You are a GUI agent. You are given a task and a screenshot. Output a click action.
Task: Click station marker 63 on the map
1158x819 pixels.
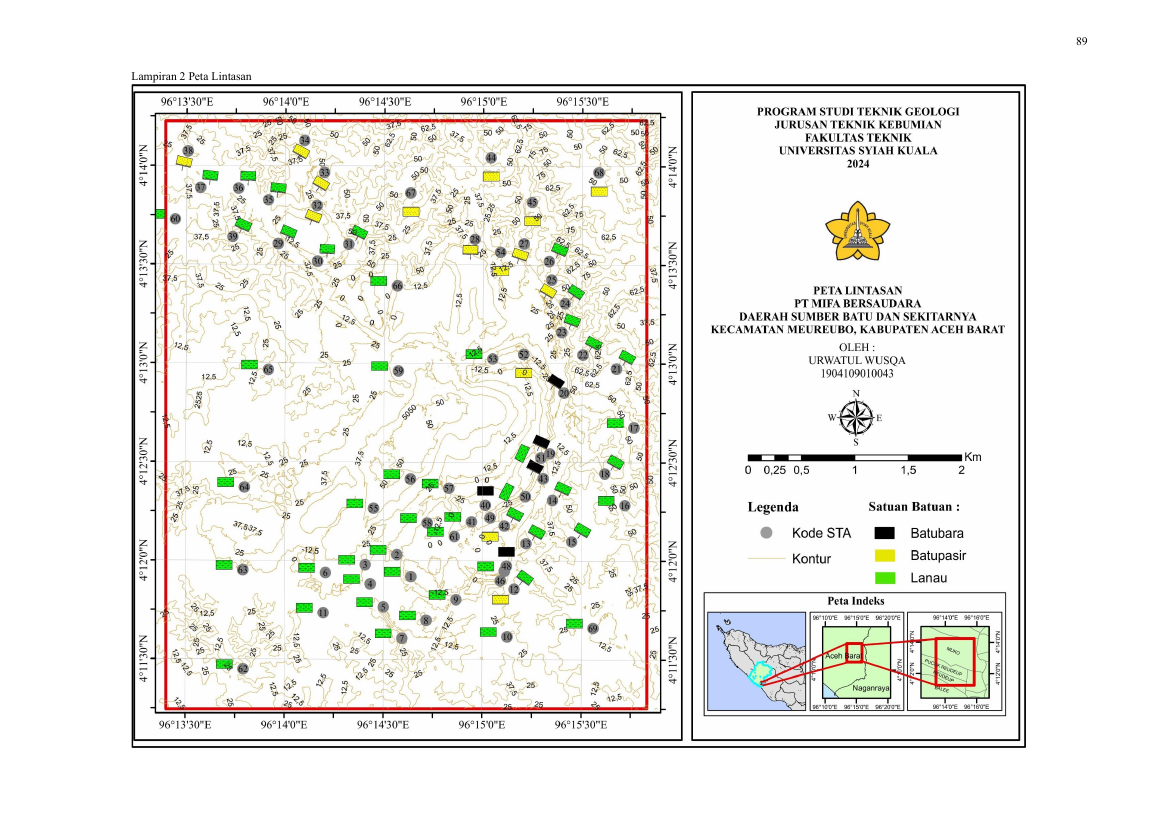coord(243,569)
